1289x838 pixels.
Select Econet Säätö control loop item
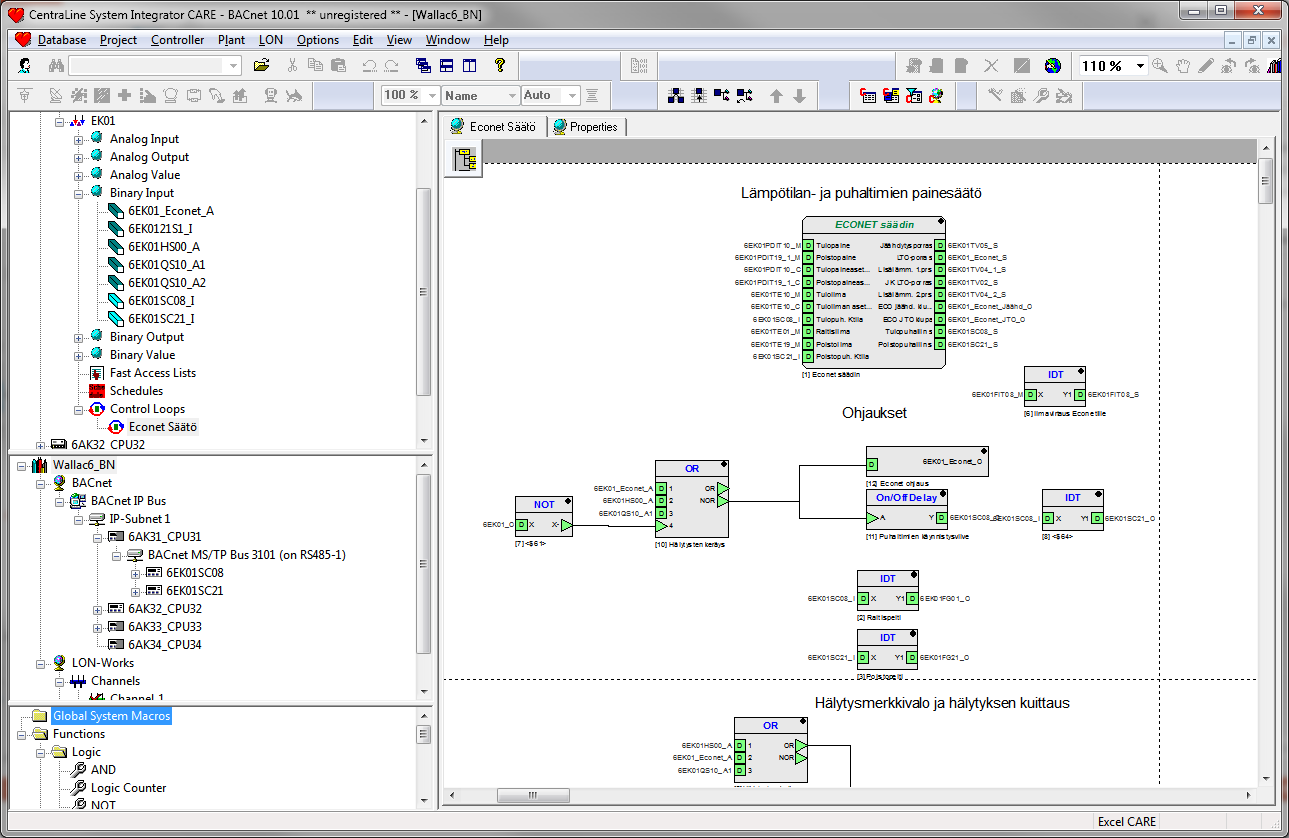click(x=163, y=427)
